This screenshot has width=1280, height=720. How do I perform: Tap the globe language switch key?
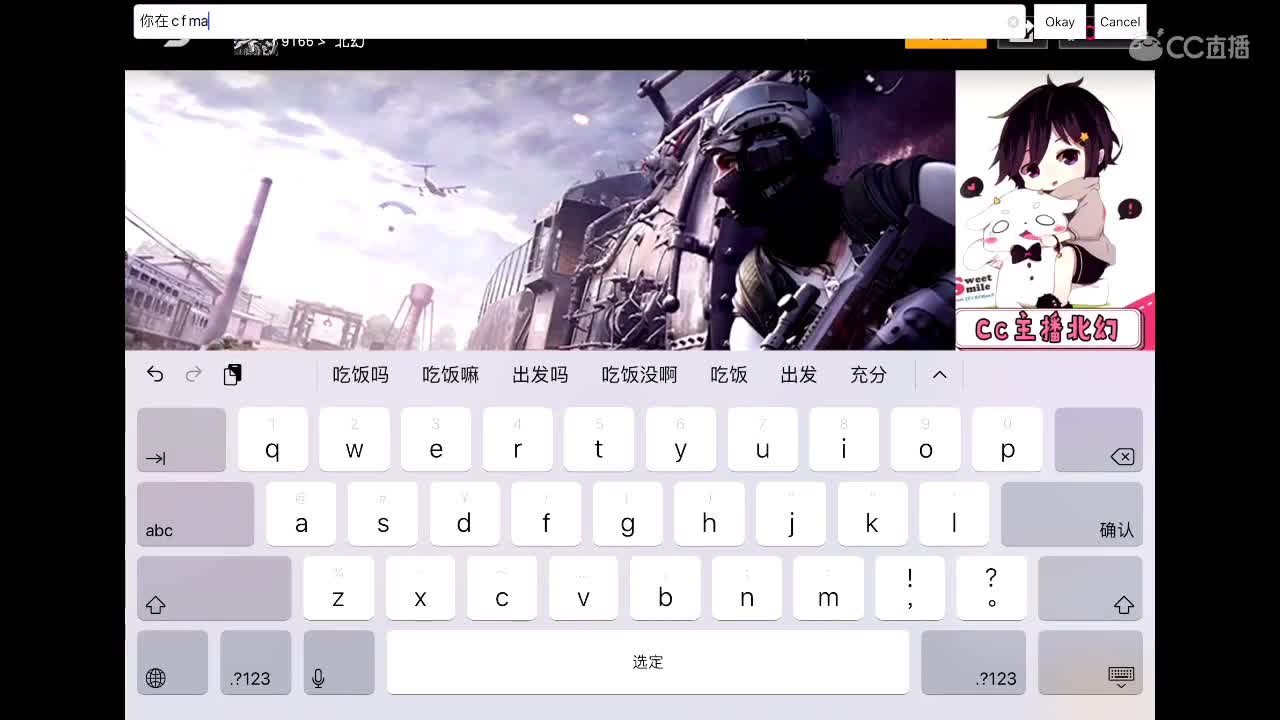tap(172, 662)
